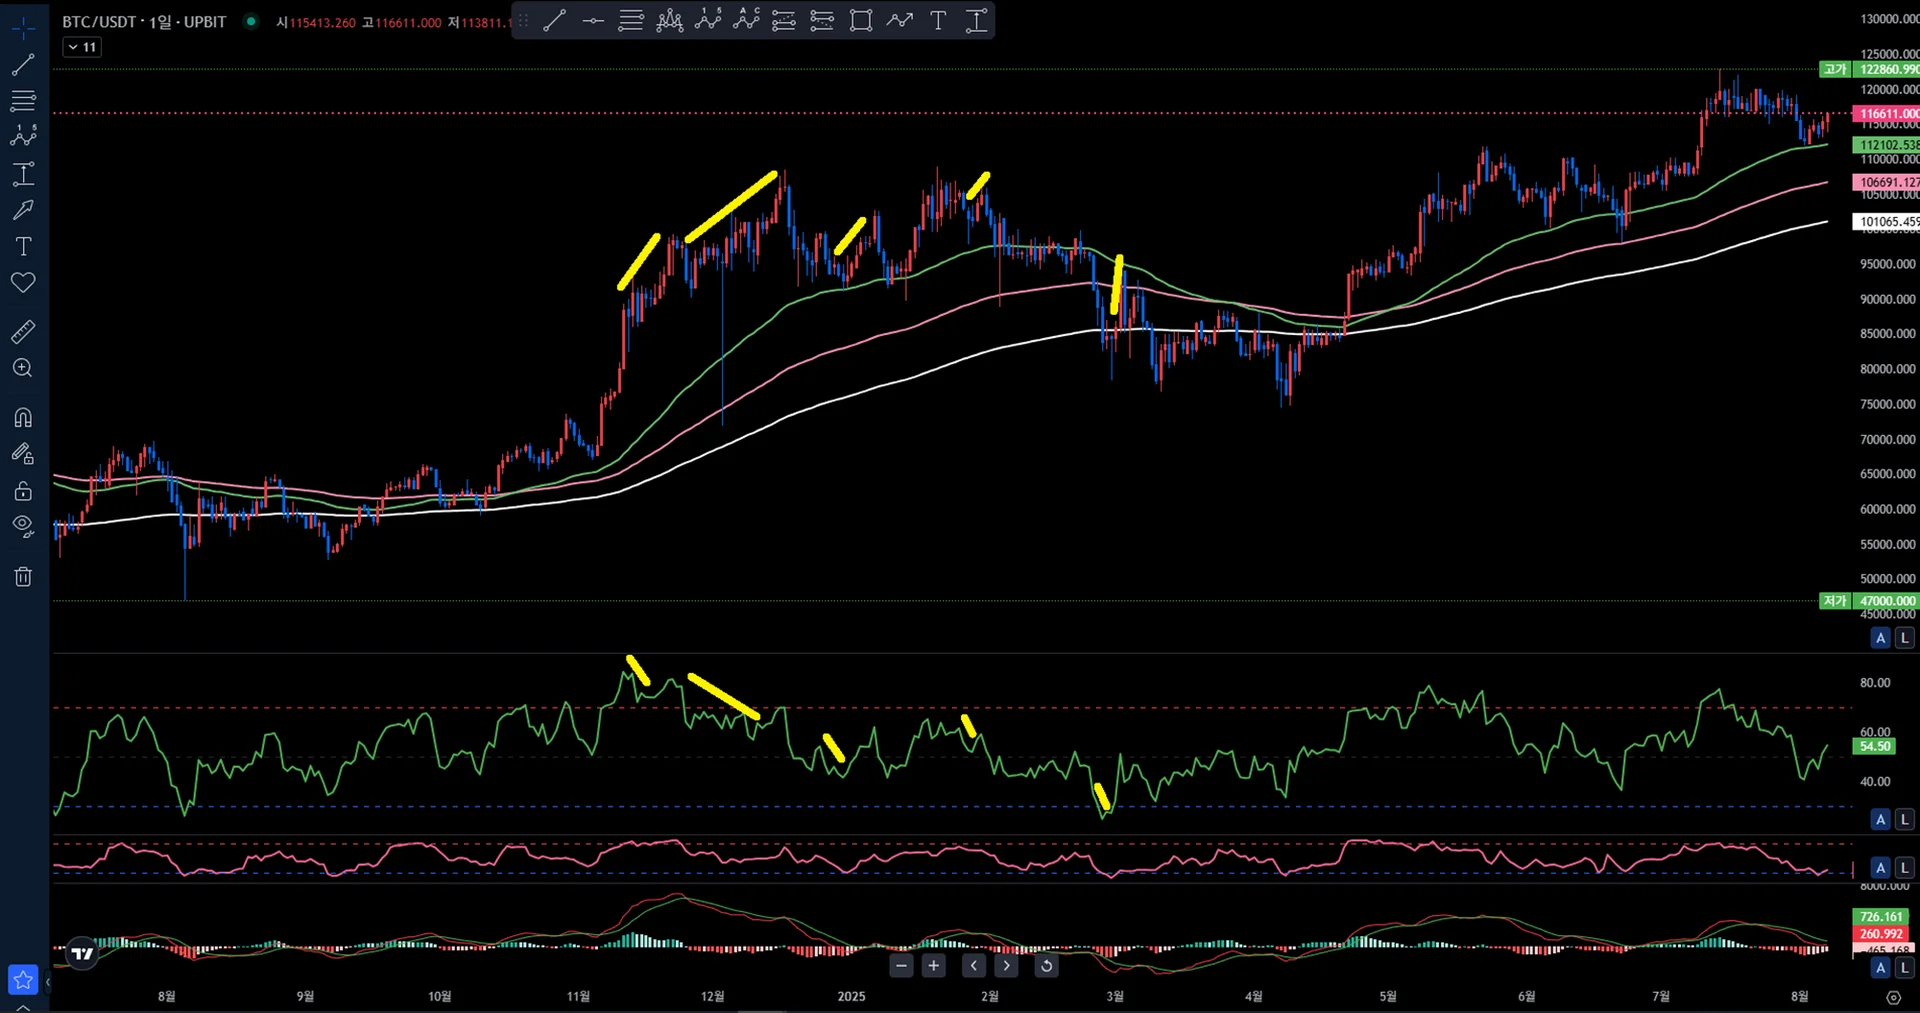
Task: Click the green market status dot
Action: pos(251,21)
